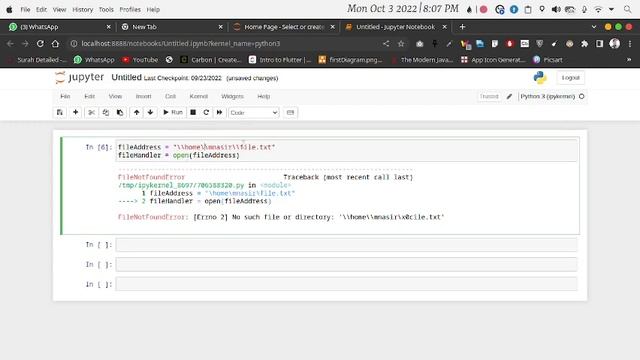Open the YouTube bookmark
This screenshot has width=640, height=360.
point(140,60)
